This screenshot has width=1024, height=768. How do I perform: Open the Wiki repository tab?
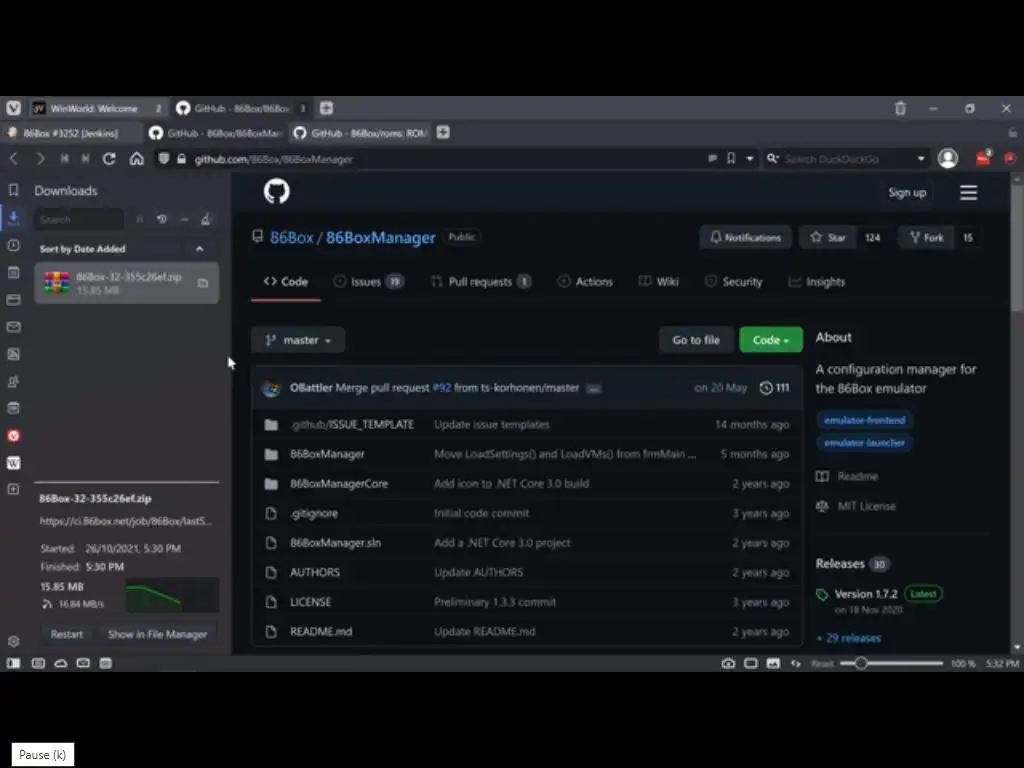[658, 281]
